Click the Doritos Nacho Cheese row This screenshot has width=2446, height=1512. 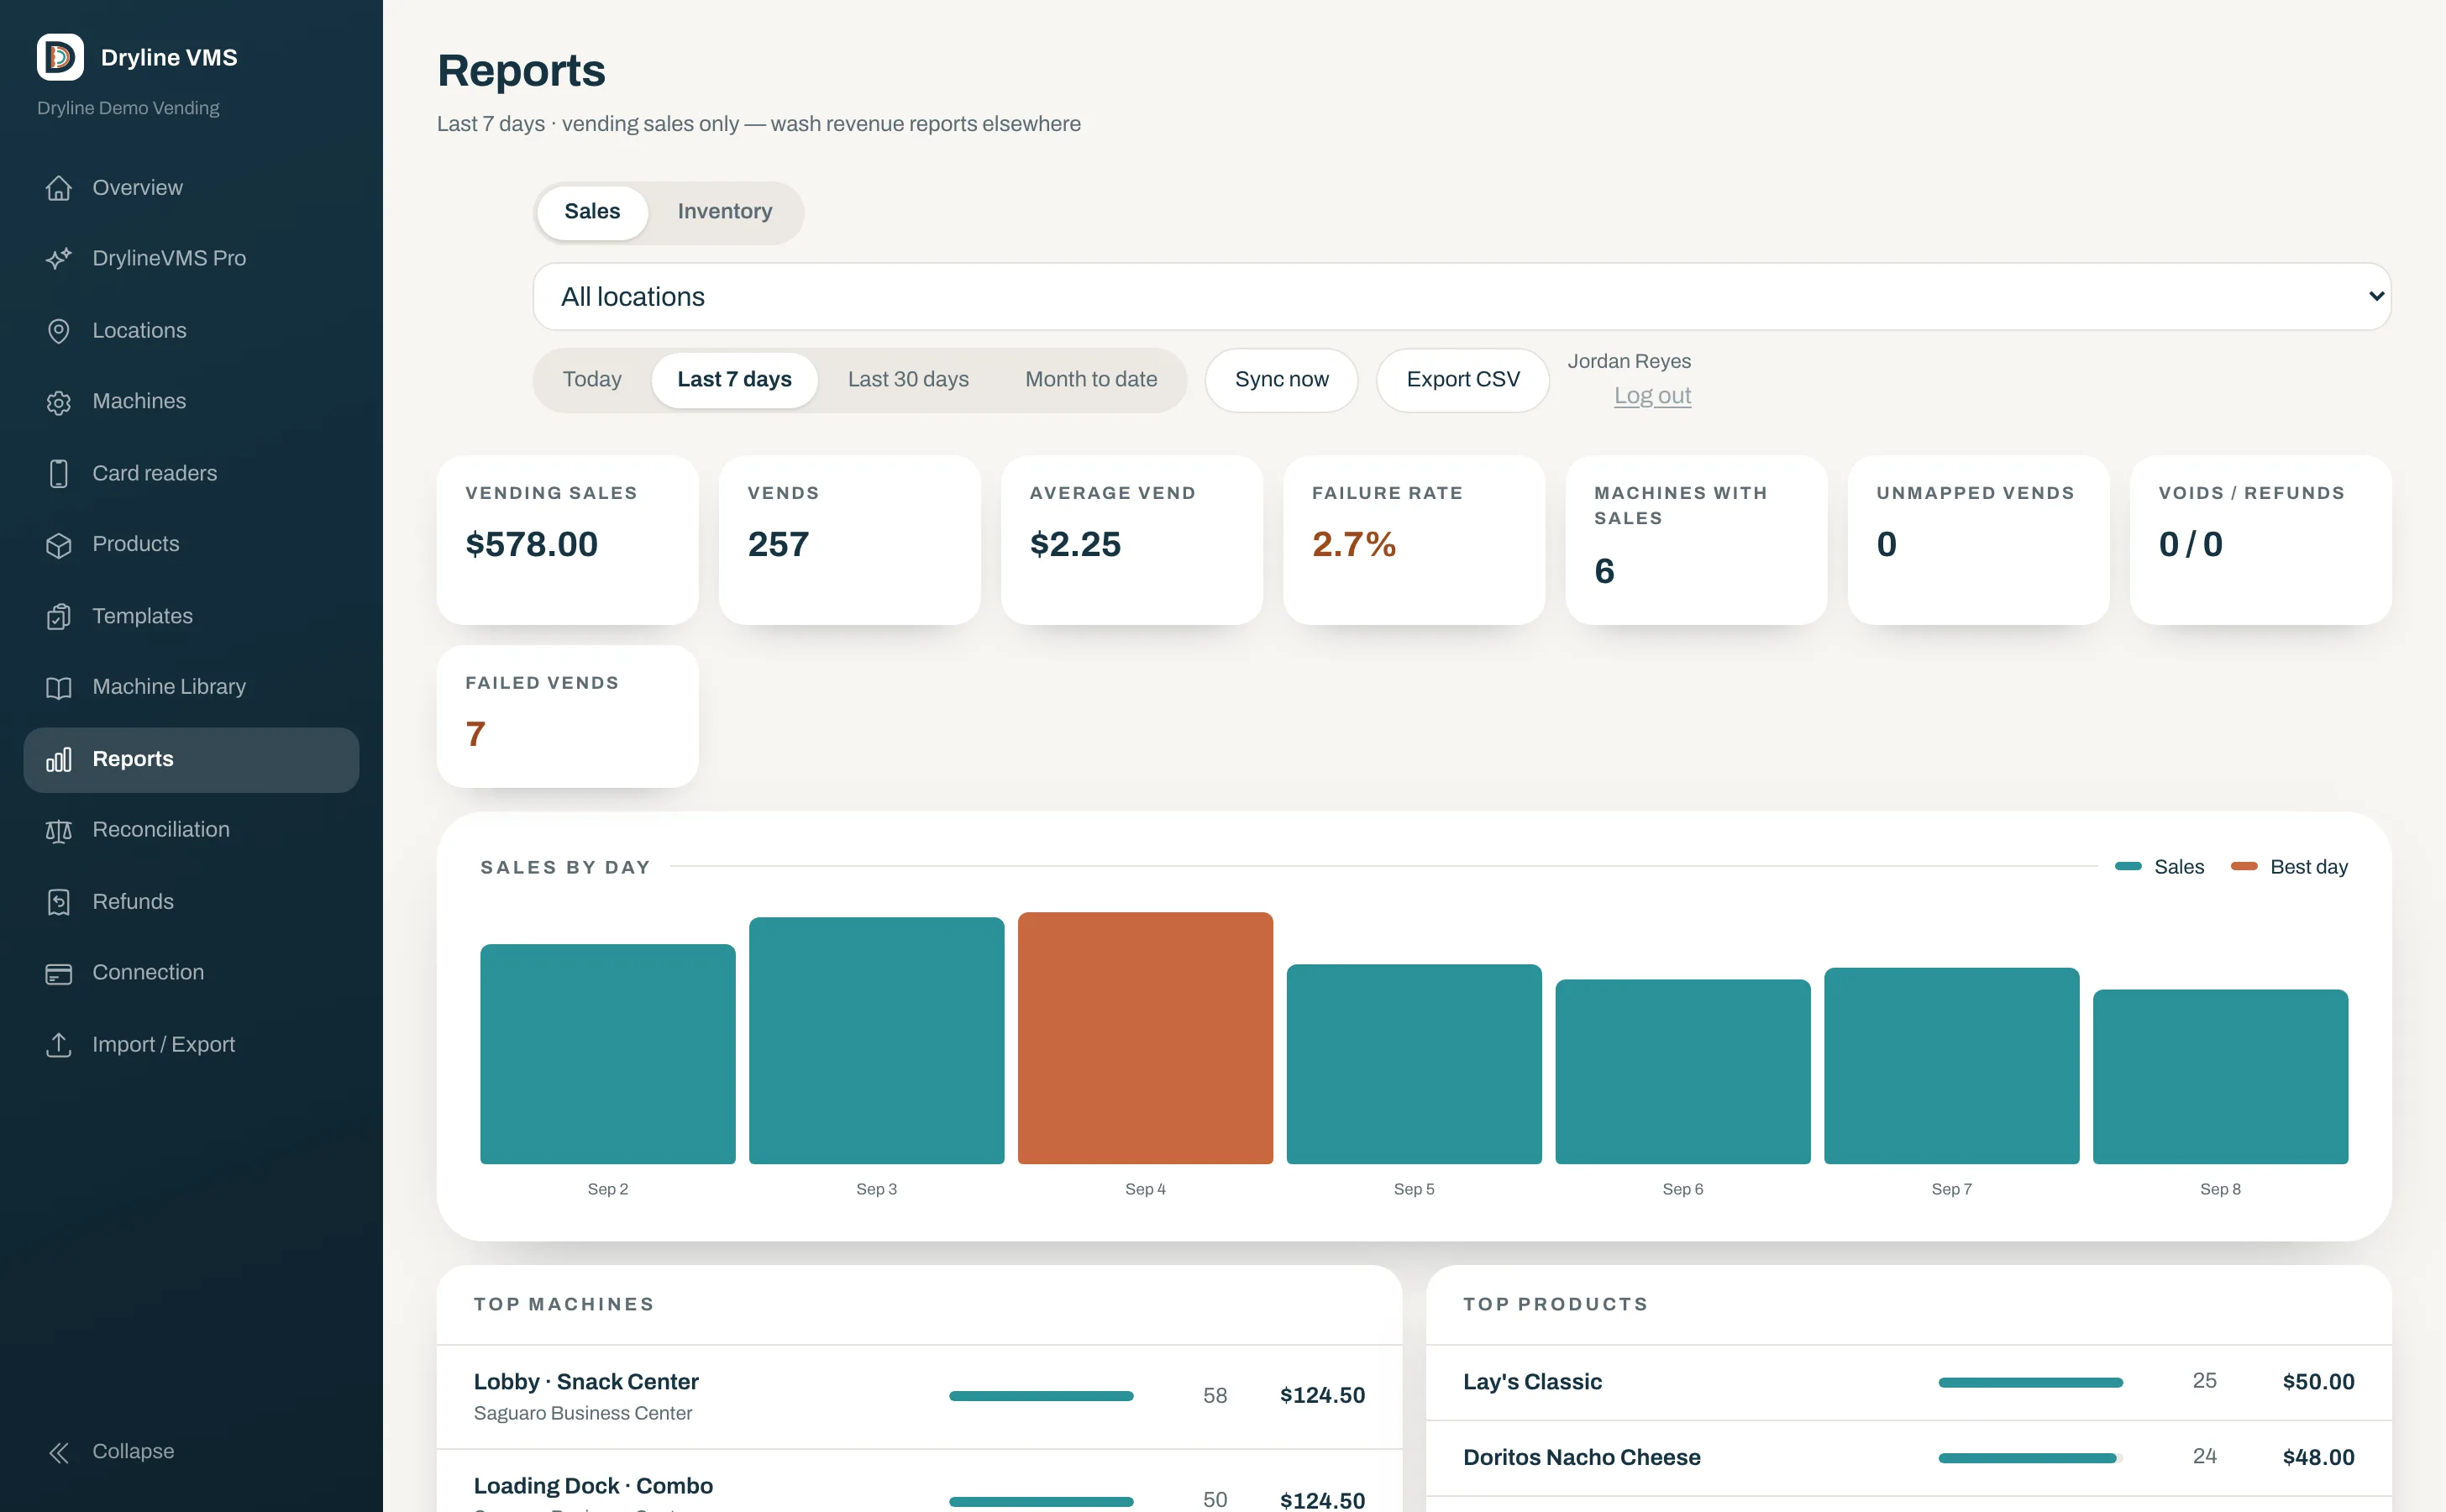(1908, 1458)
